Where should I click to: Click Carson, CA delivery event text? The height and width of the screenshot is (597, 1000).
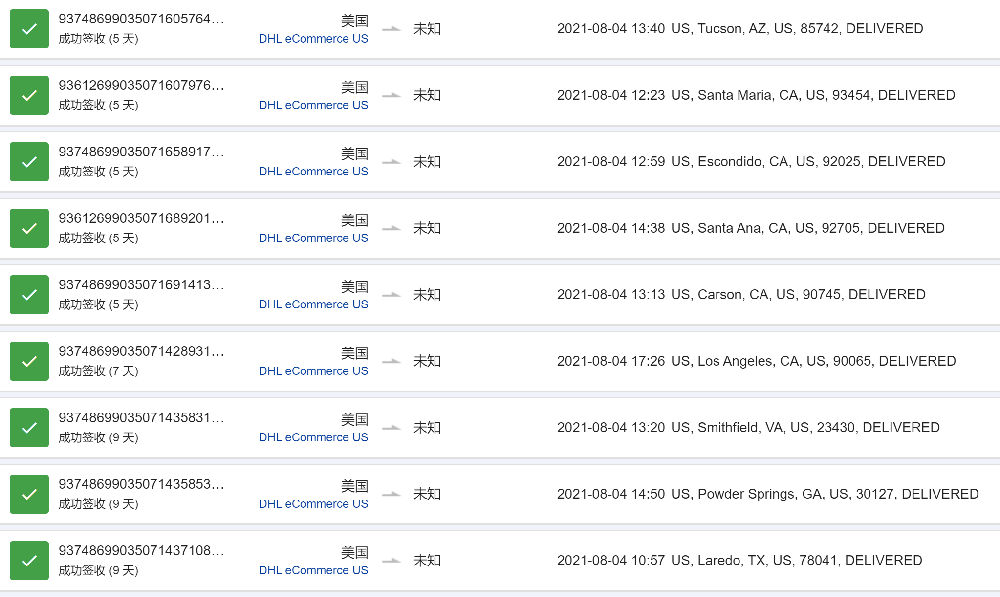(x=741, y=295)
